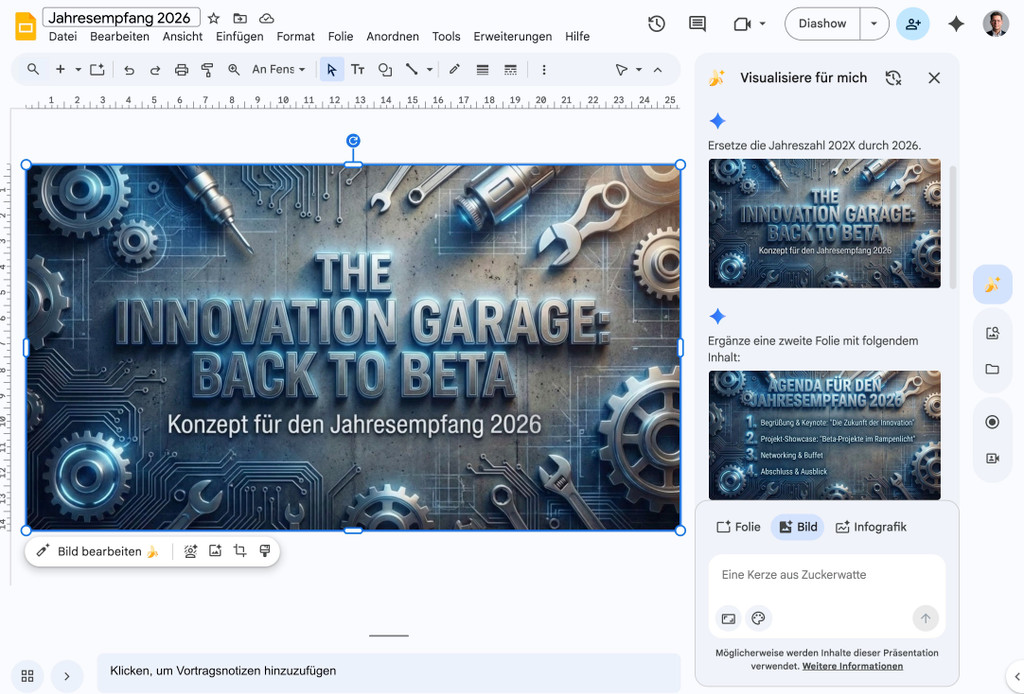Collapse the toolbar with the chevron up arrow
The width and height of the screenshot is (1024, 694).
657,70
